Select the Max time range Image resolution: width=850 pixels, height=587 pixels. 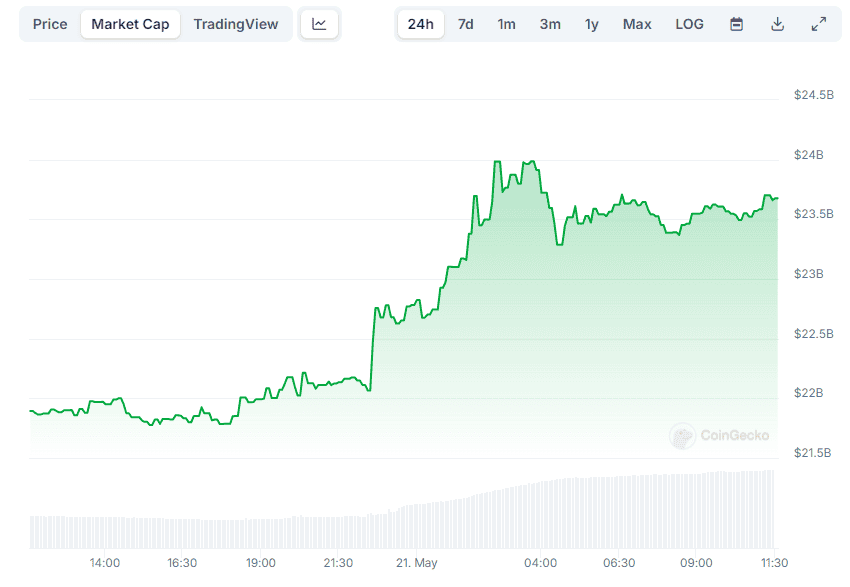(637, 24)
